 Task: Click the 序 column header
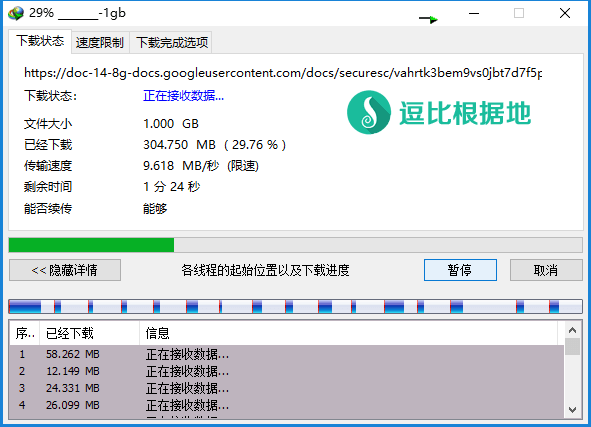click(x=24, y=333)
